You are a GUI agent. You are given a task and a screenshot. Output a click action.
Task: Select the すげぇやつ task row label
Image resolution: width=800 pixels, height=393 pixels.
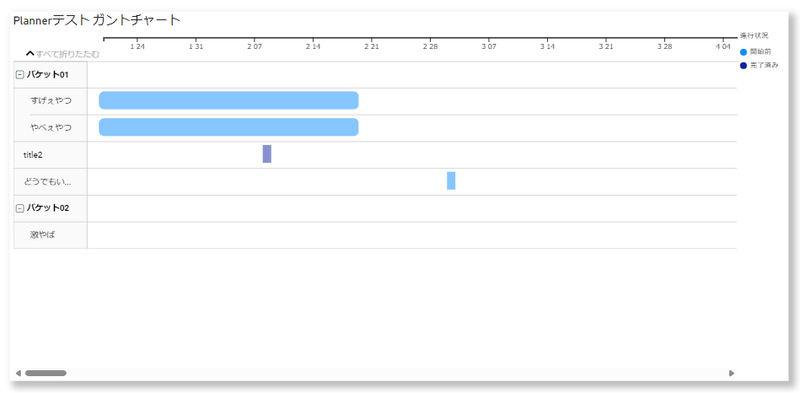(x=51, y=101)
